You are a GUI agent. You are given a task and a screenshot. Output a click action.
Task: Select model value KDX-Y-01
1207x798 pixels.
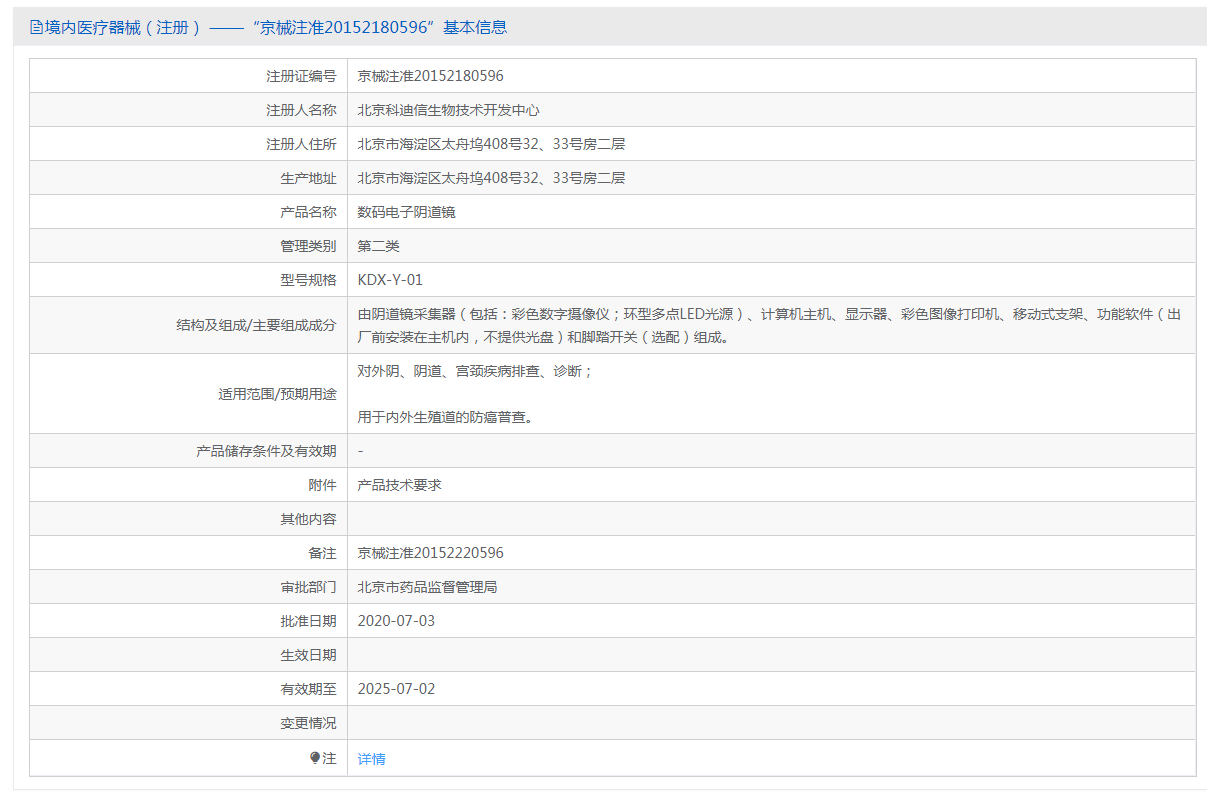pyautogui.click(x=390, y=280)
